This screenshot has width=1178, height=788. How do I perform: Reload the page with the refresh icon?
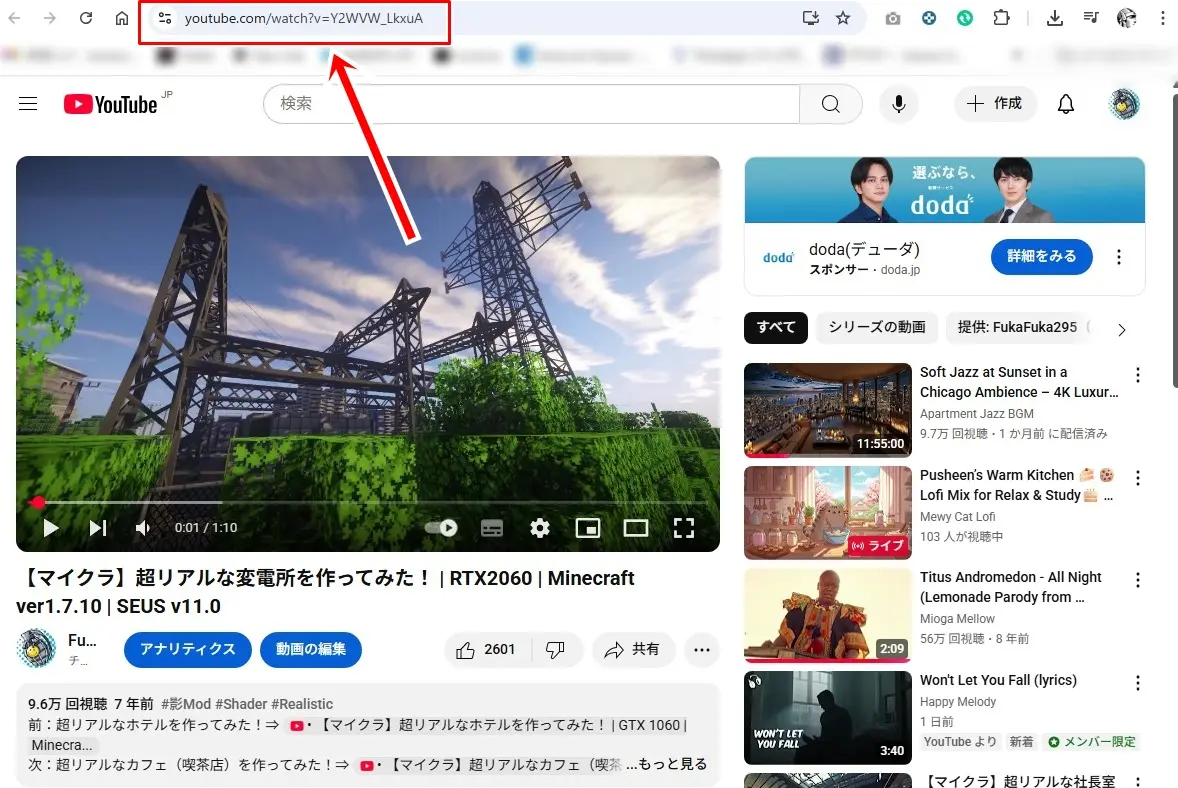coord(86,18)
